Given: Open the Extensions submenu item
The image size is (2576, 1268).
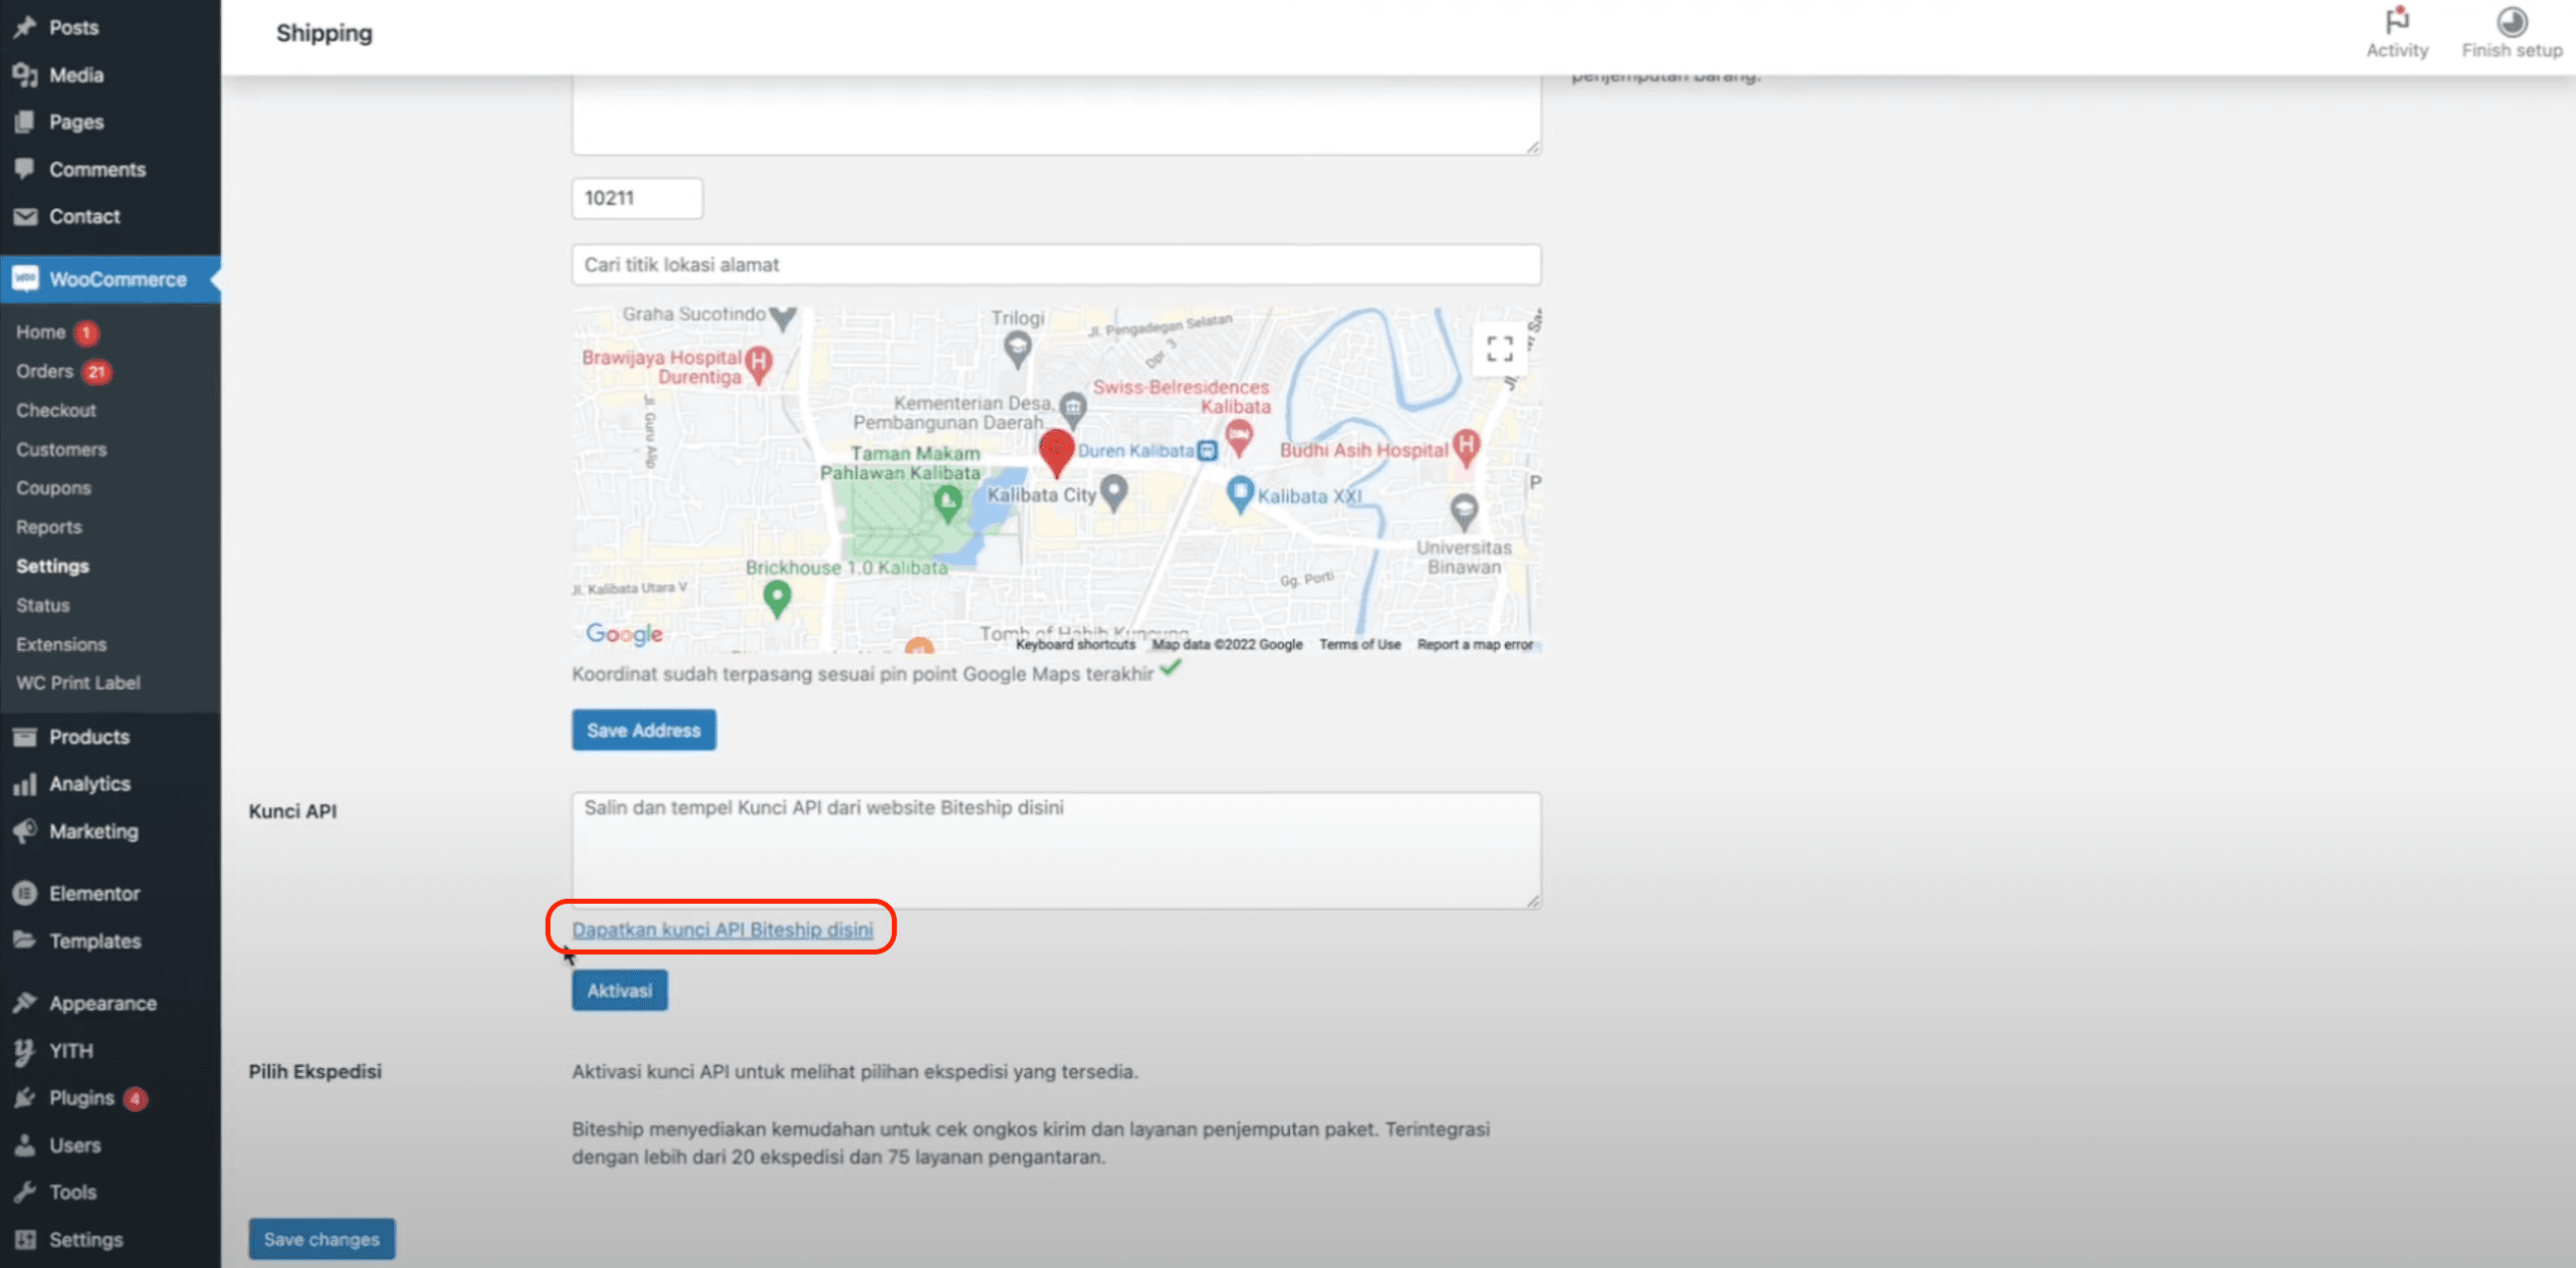Looking at the screenshot, I should coord(61,644).
